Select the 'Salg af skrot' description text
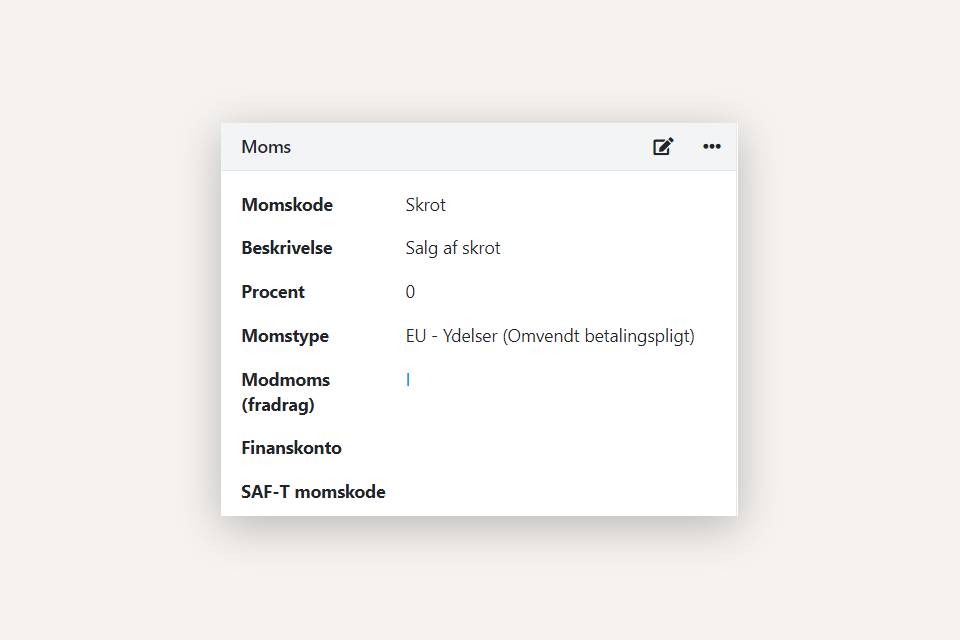960x640 pixels. pyautogui.click(x=453, y=248)
